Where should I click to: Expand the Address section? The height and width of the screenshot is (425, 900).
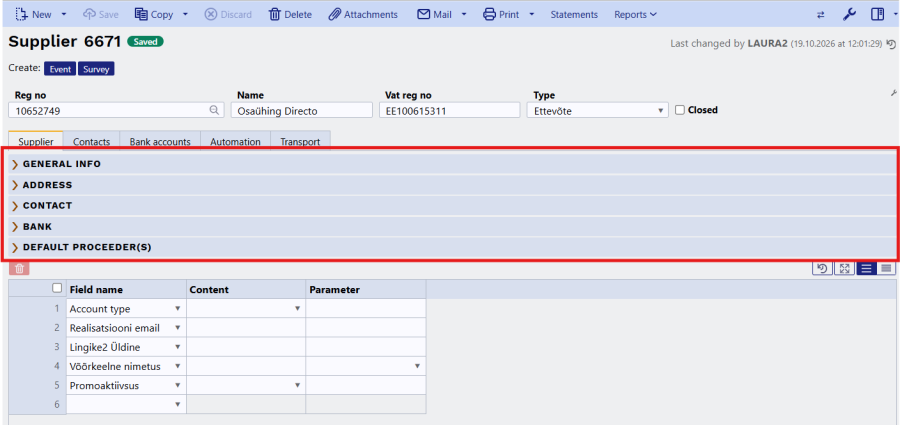451,185
